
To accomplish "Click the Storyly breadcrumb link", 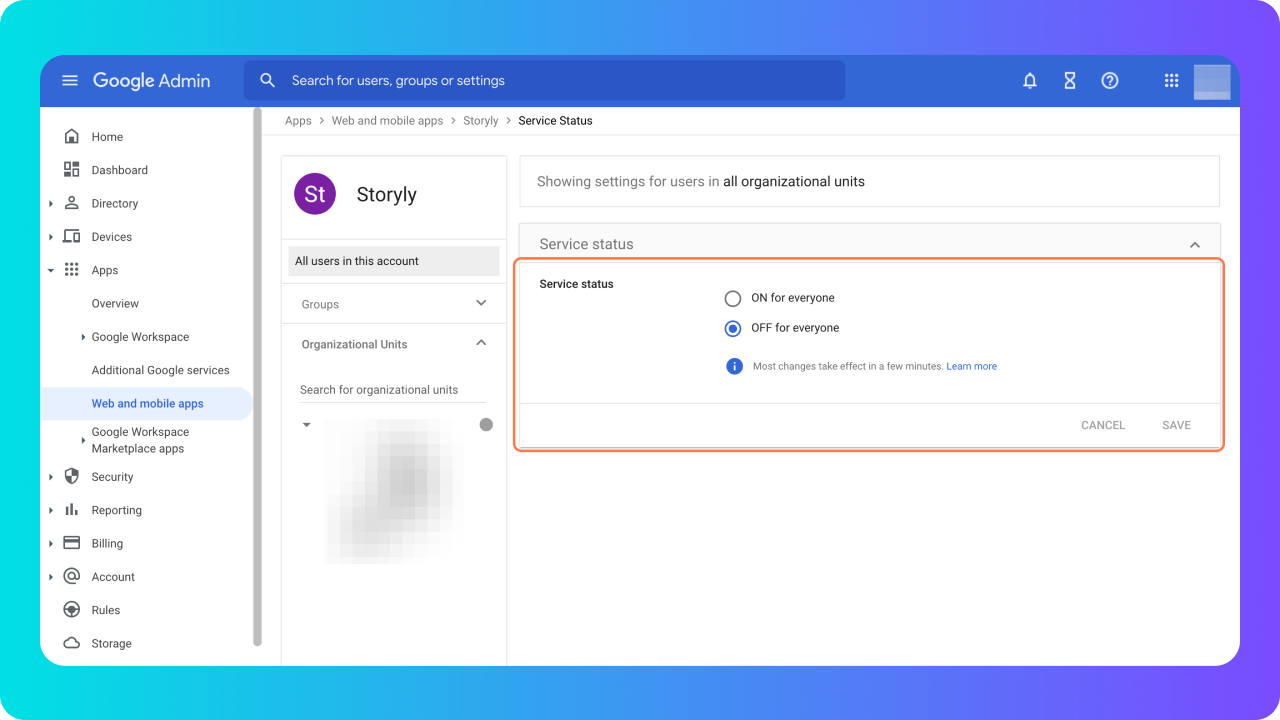I will click(480, 121).
